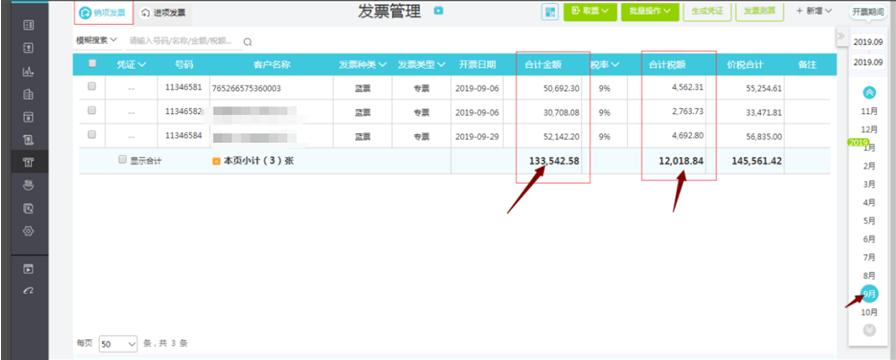Click the video icon beside 发票管理 title
The width and height of the screenshot is (896, 360).
pos(438,10)
